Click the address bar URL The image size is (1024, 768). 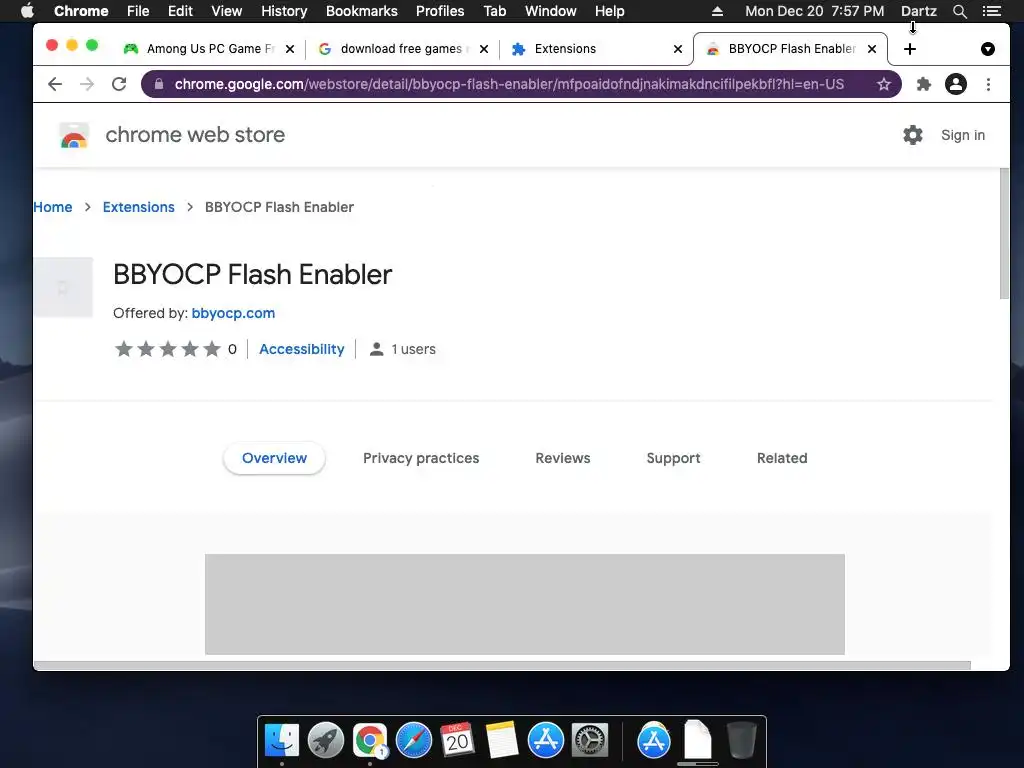pos(509,84)
